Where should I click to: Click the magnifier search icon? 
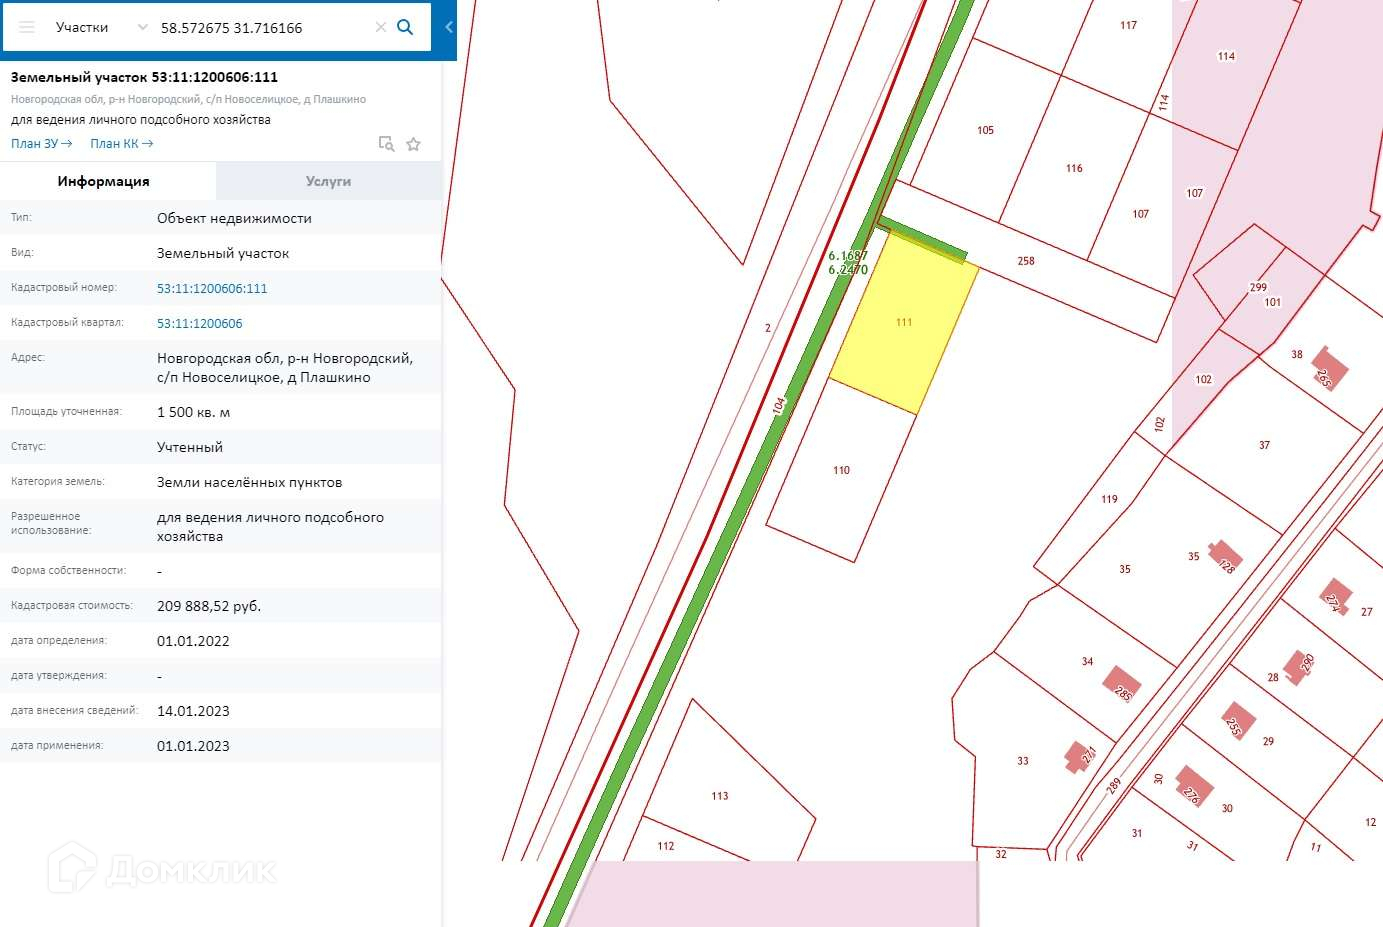coord(405,27)
